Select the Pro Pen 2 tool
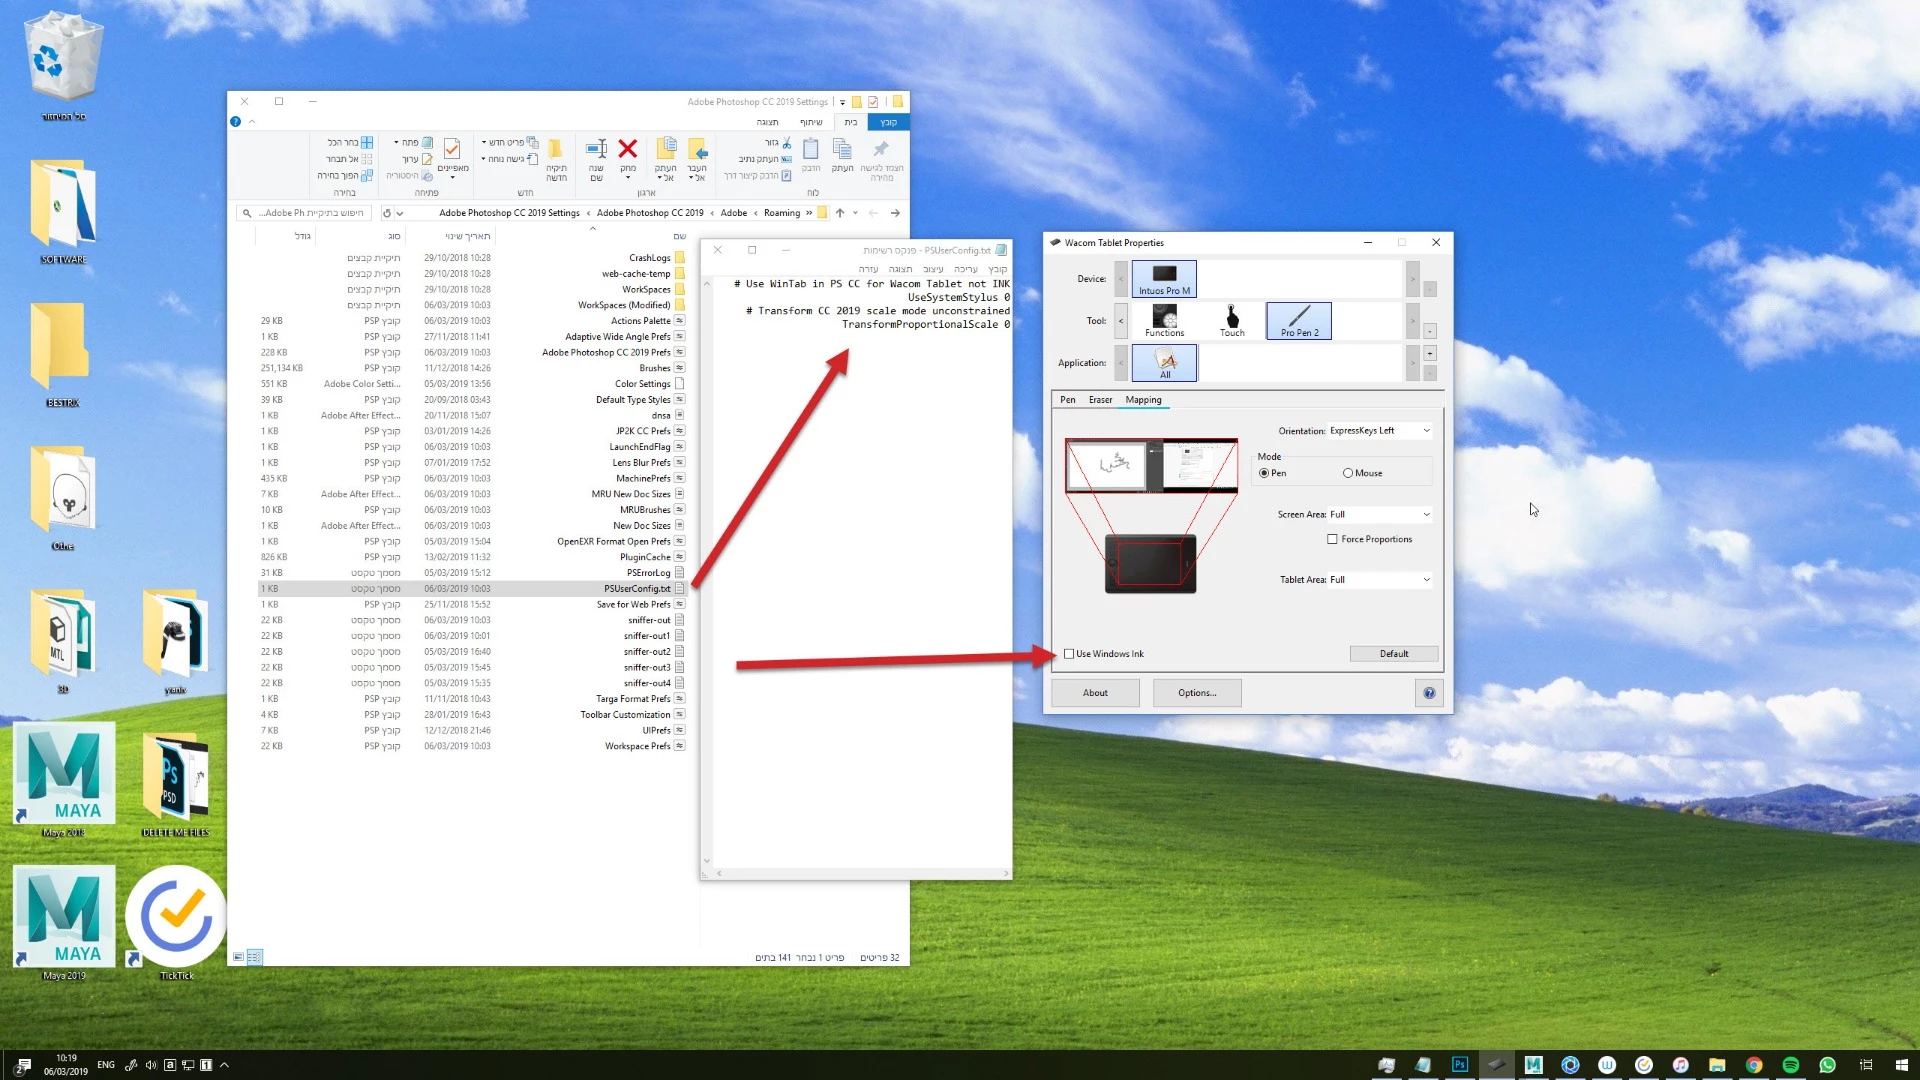 (1299, 320)
